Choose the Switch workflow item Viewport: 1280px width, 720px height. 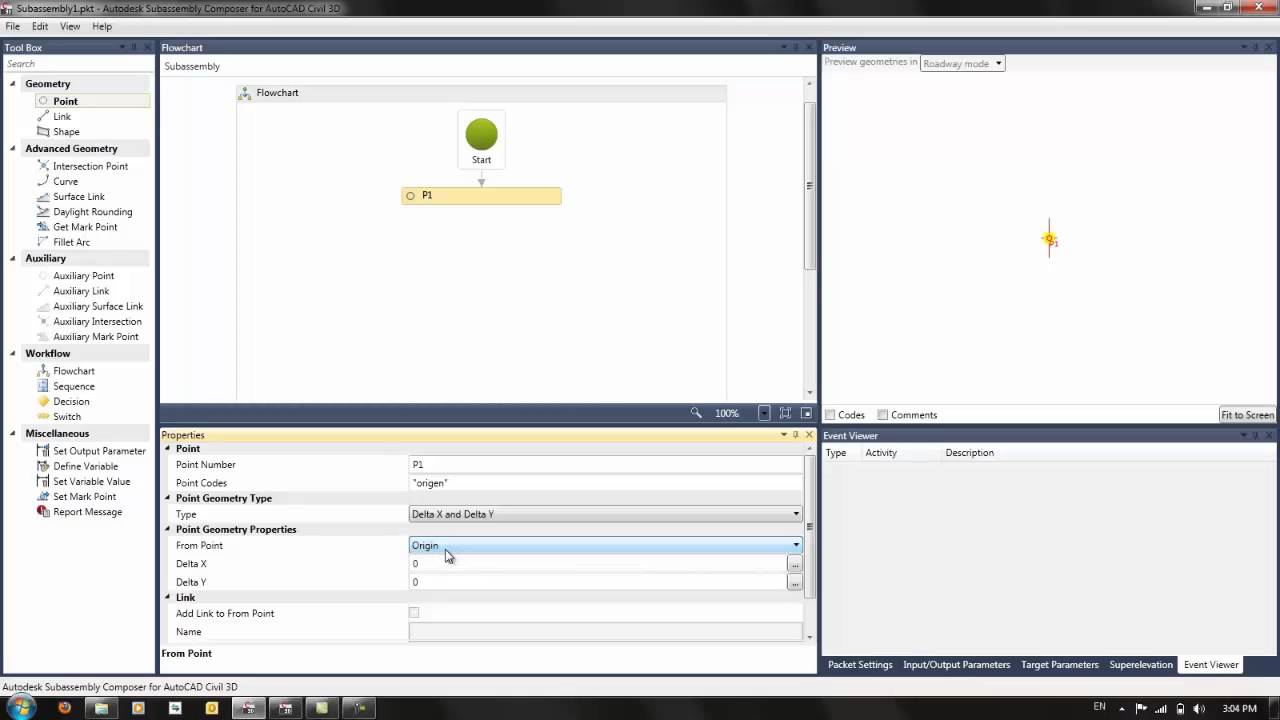click(67, 416)
